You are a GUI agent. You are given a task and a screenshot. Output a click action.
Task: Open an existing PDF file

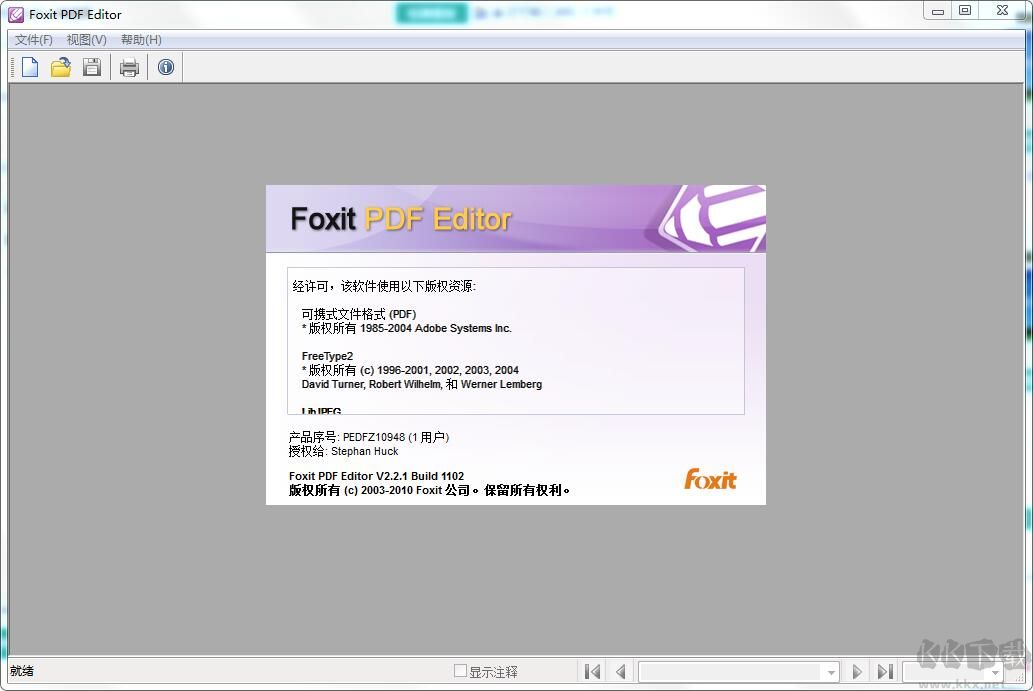60,66
